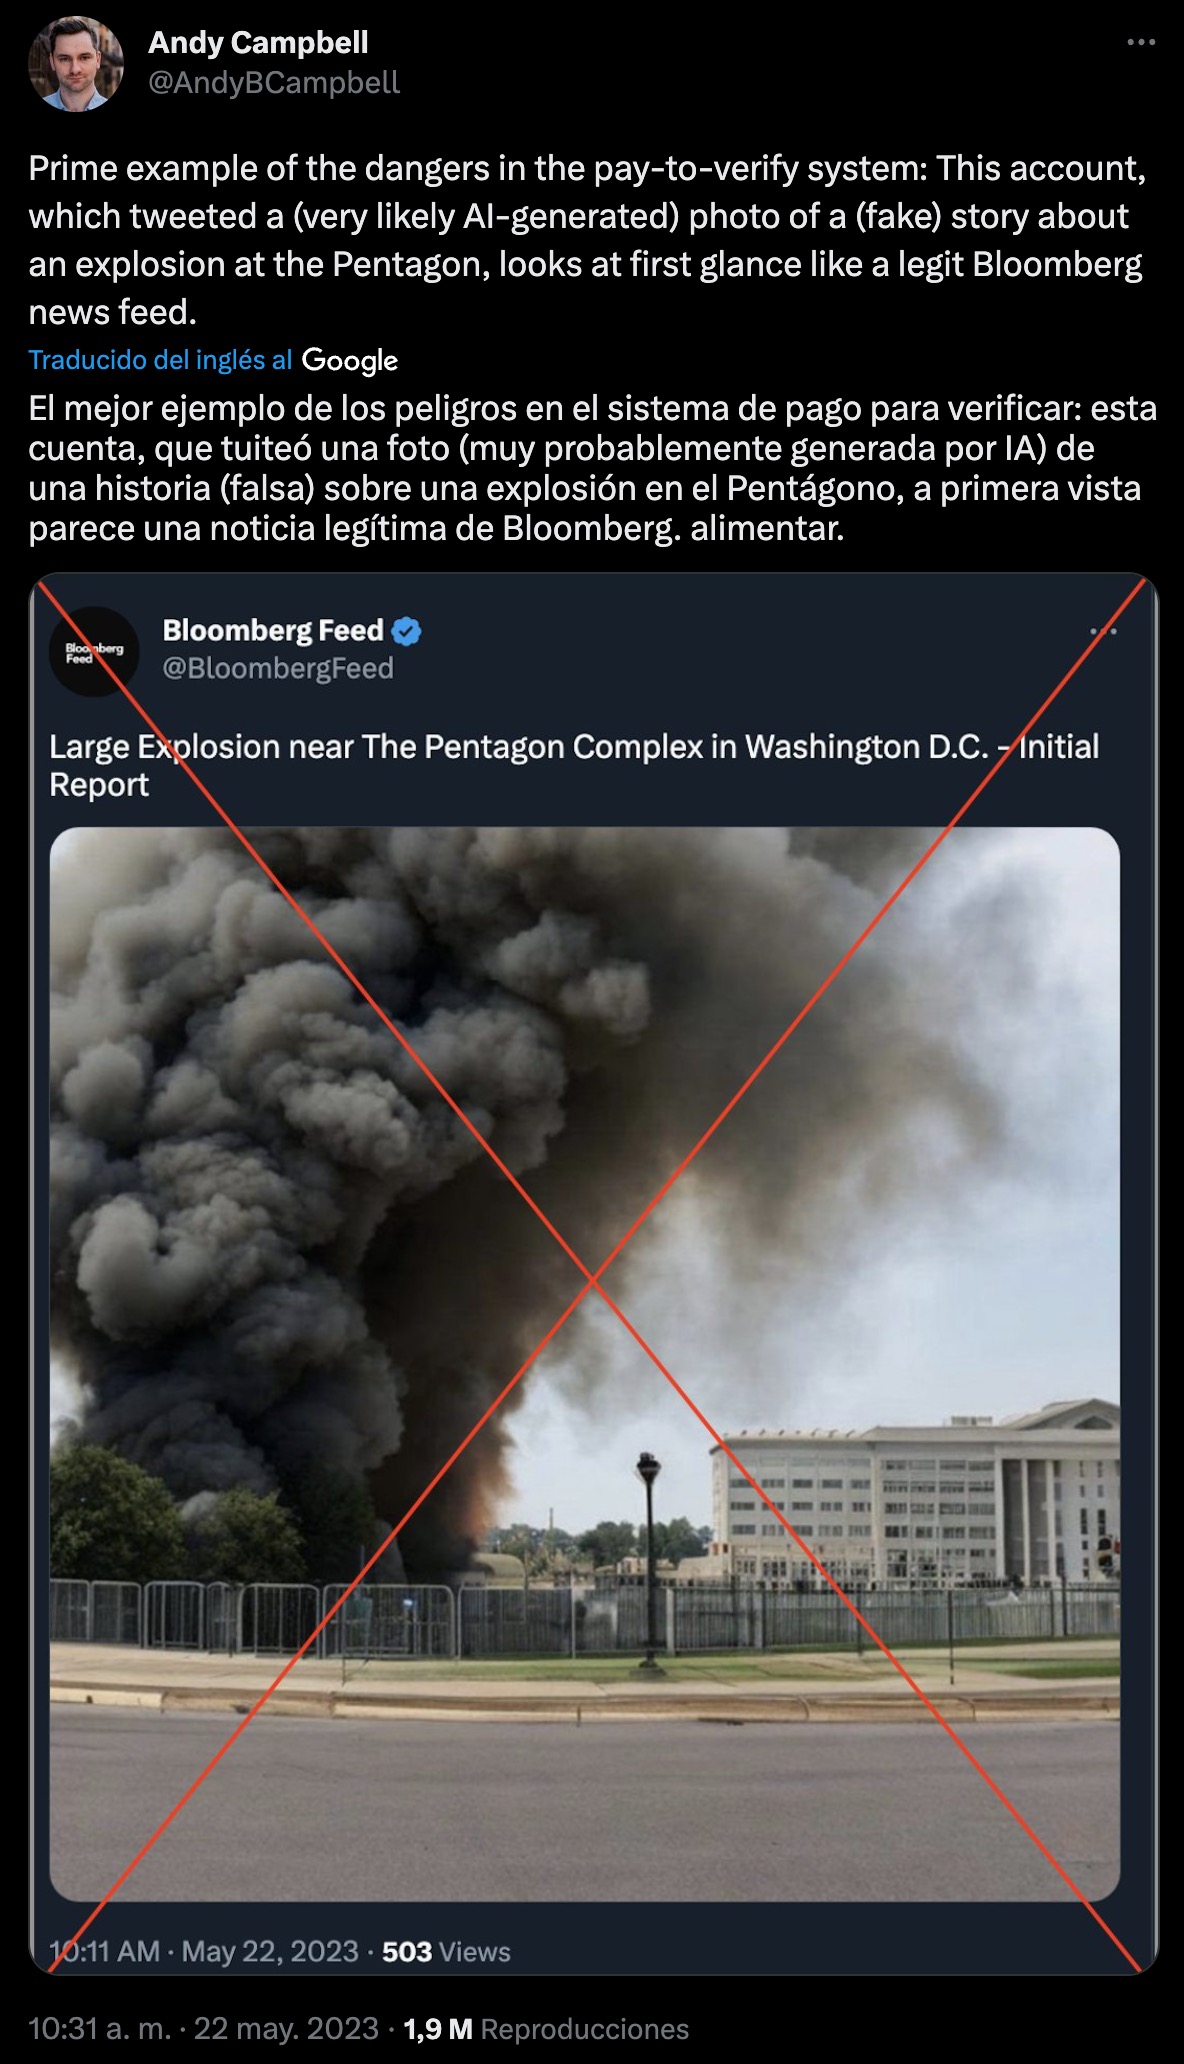Open the Pentagon explosion smoke photo
This screenshot has width=1184, height=2064.
585,1364
